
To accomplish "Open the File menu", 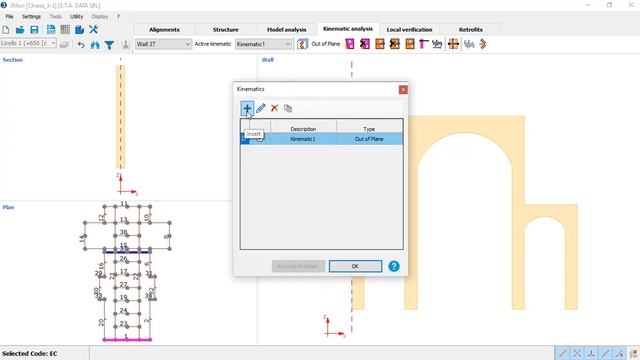I will pyautogui.click(x=9, y=16).
